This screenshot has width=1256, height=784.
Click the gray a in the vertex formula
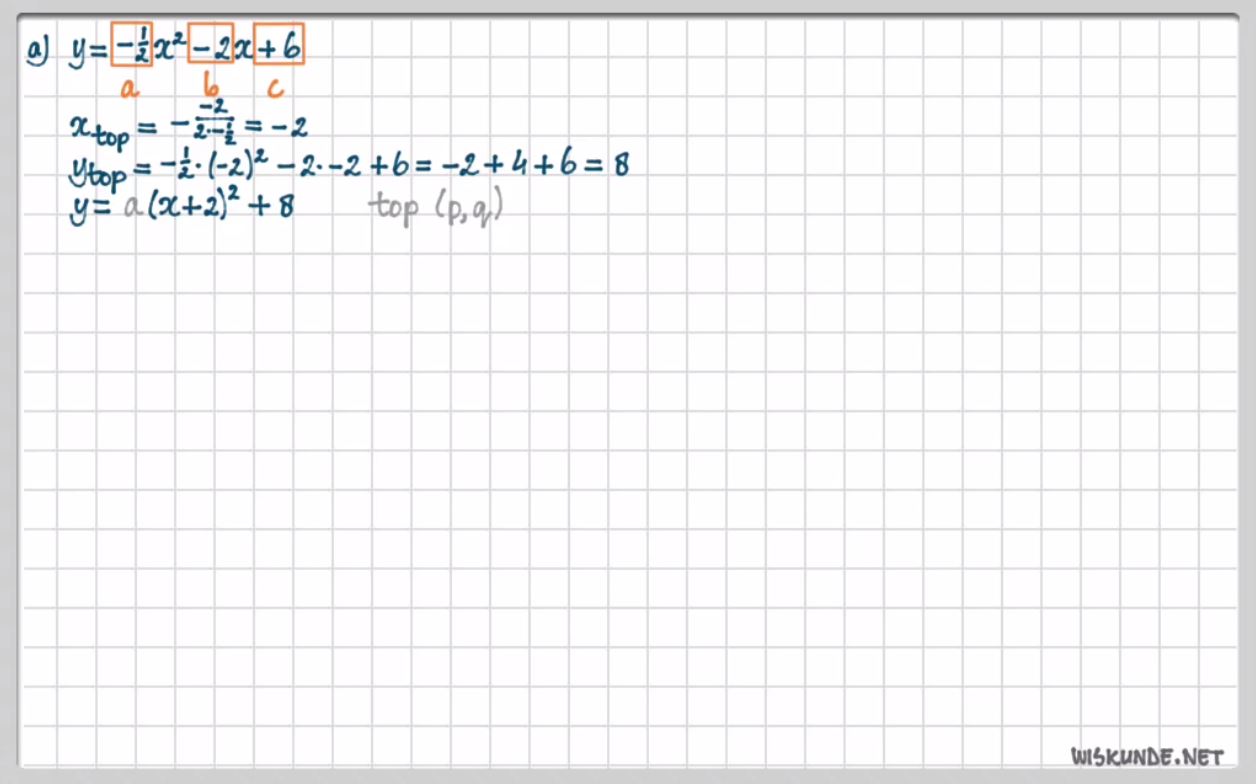click(130, 211)
